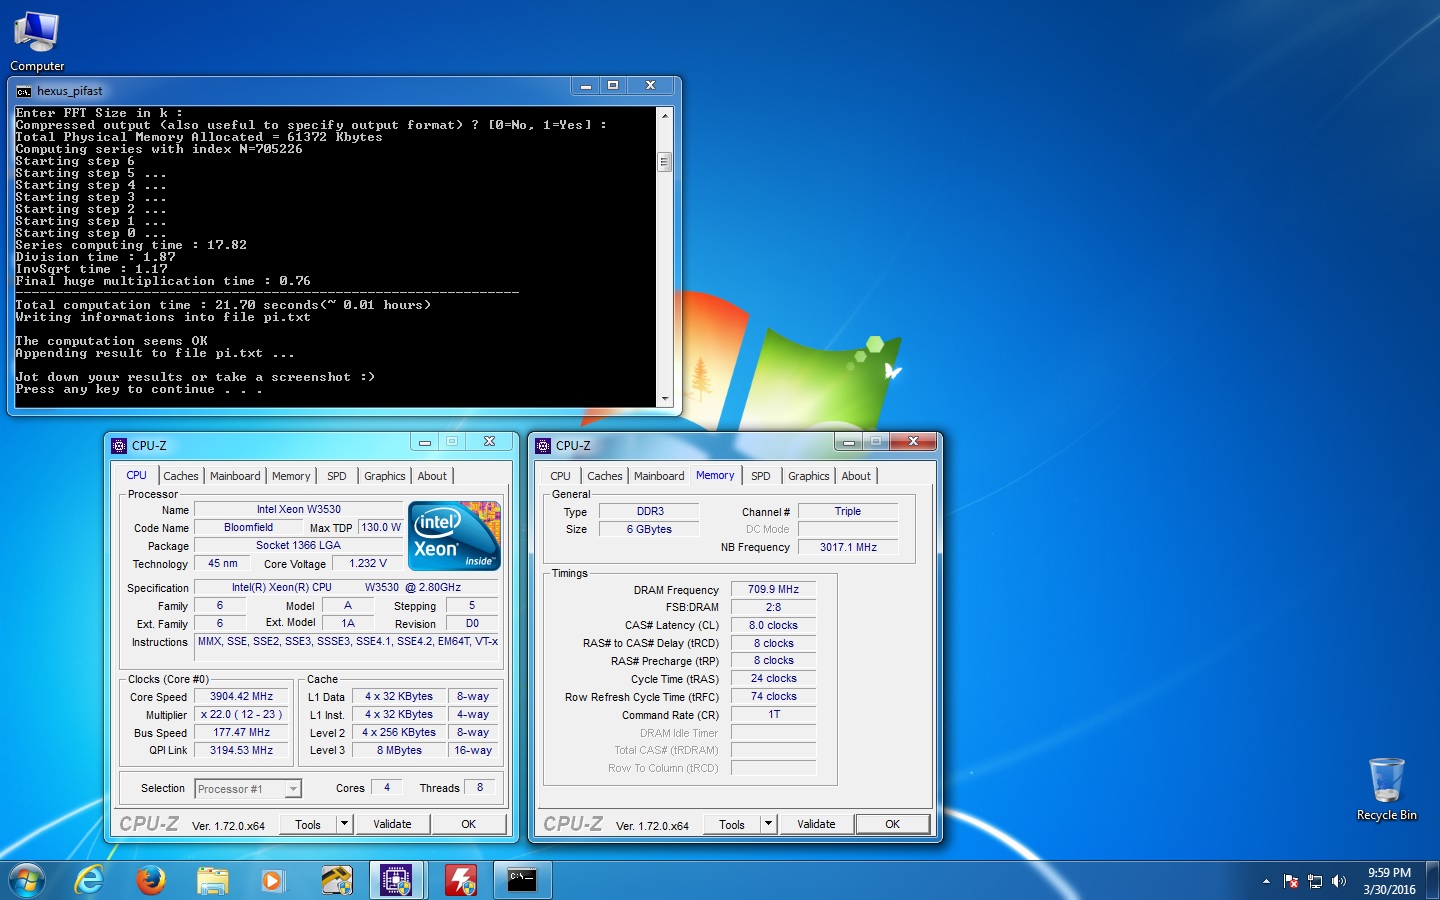Click the memory Size value 6 GBytes
This screenshot has width=1440, height=900.
tap(650, 529)
